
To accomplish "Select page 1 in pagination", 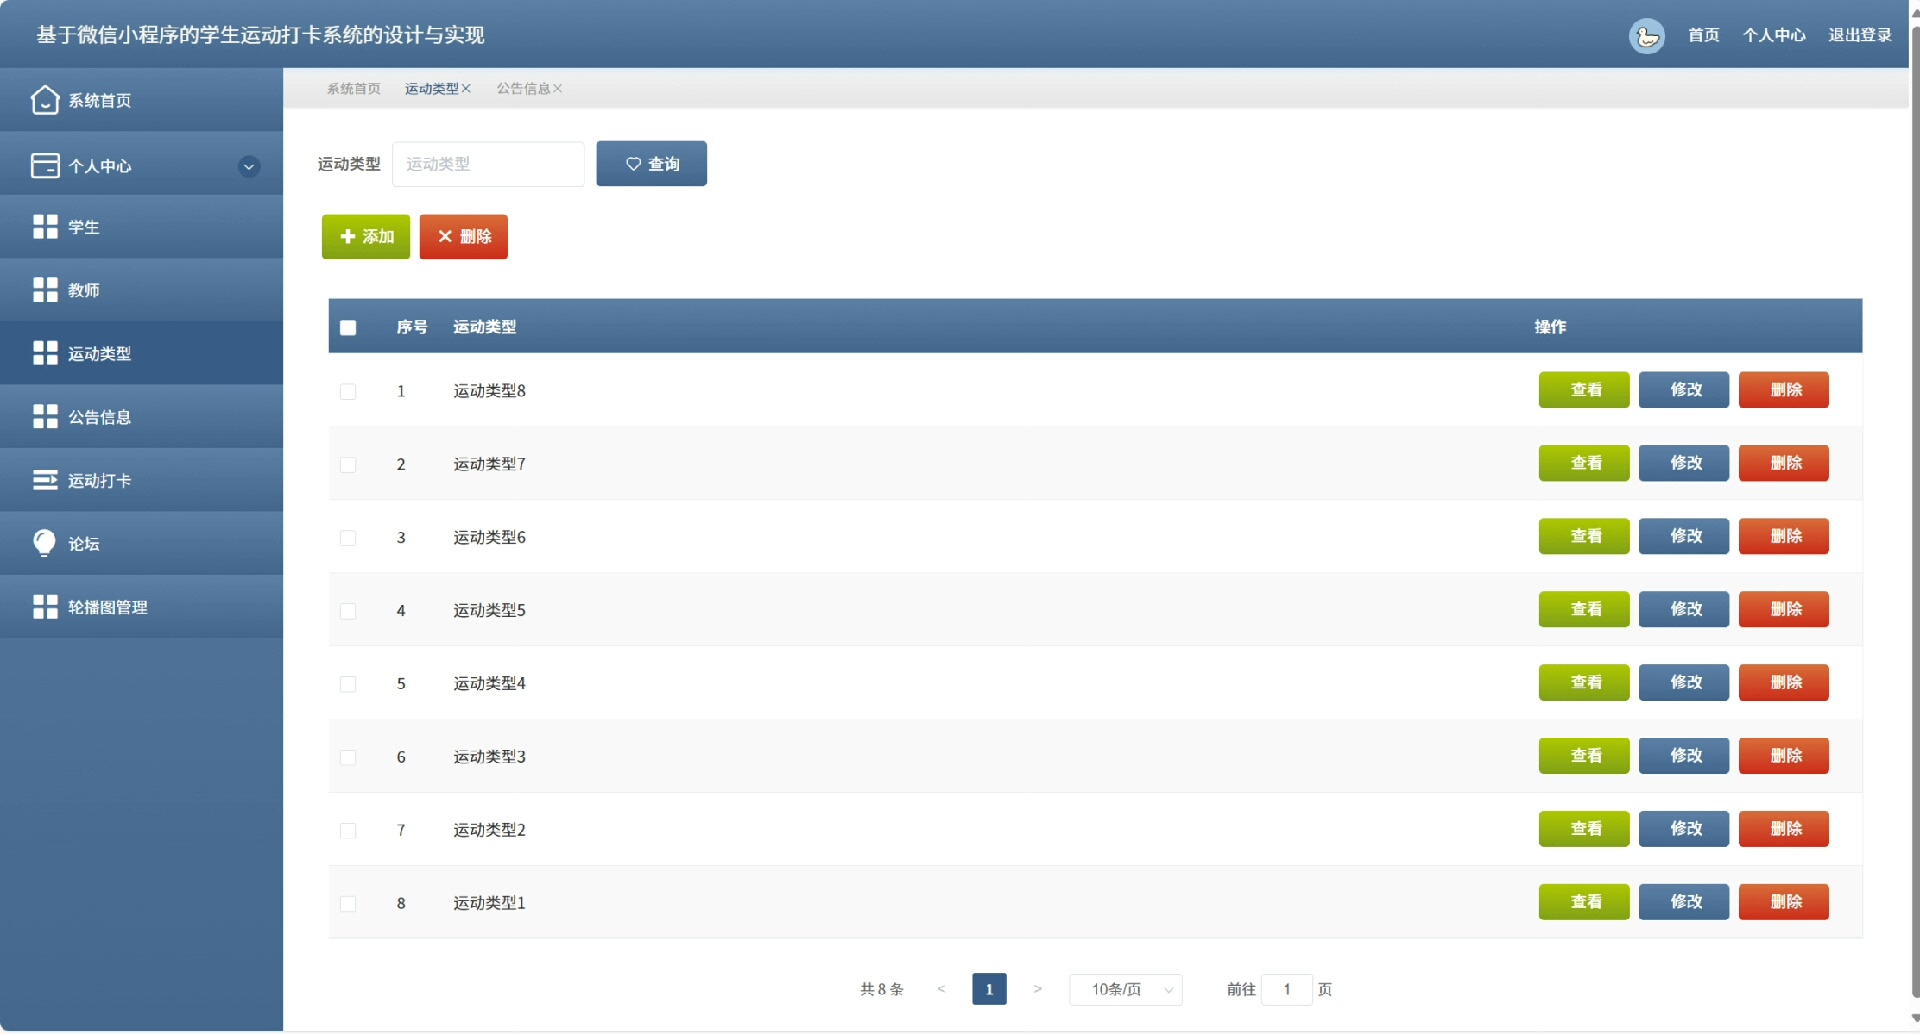I will (x=989, y=989).
